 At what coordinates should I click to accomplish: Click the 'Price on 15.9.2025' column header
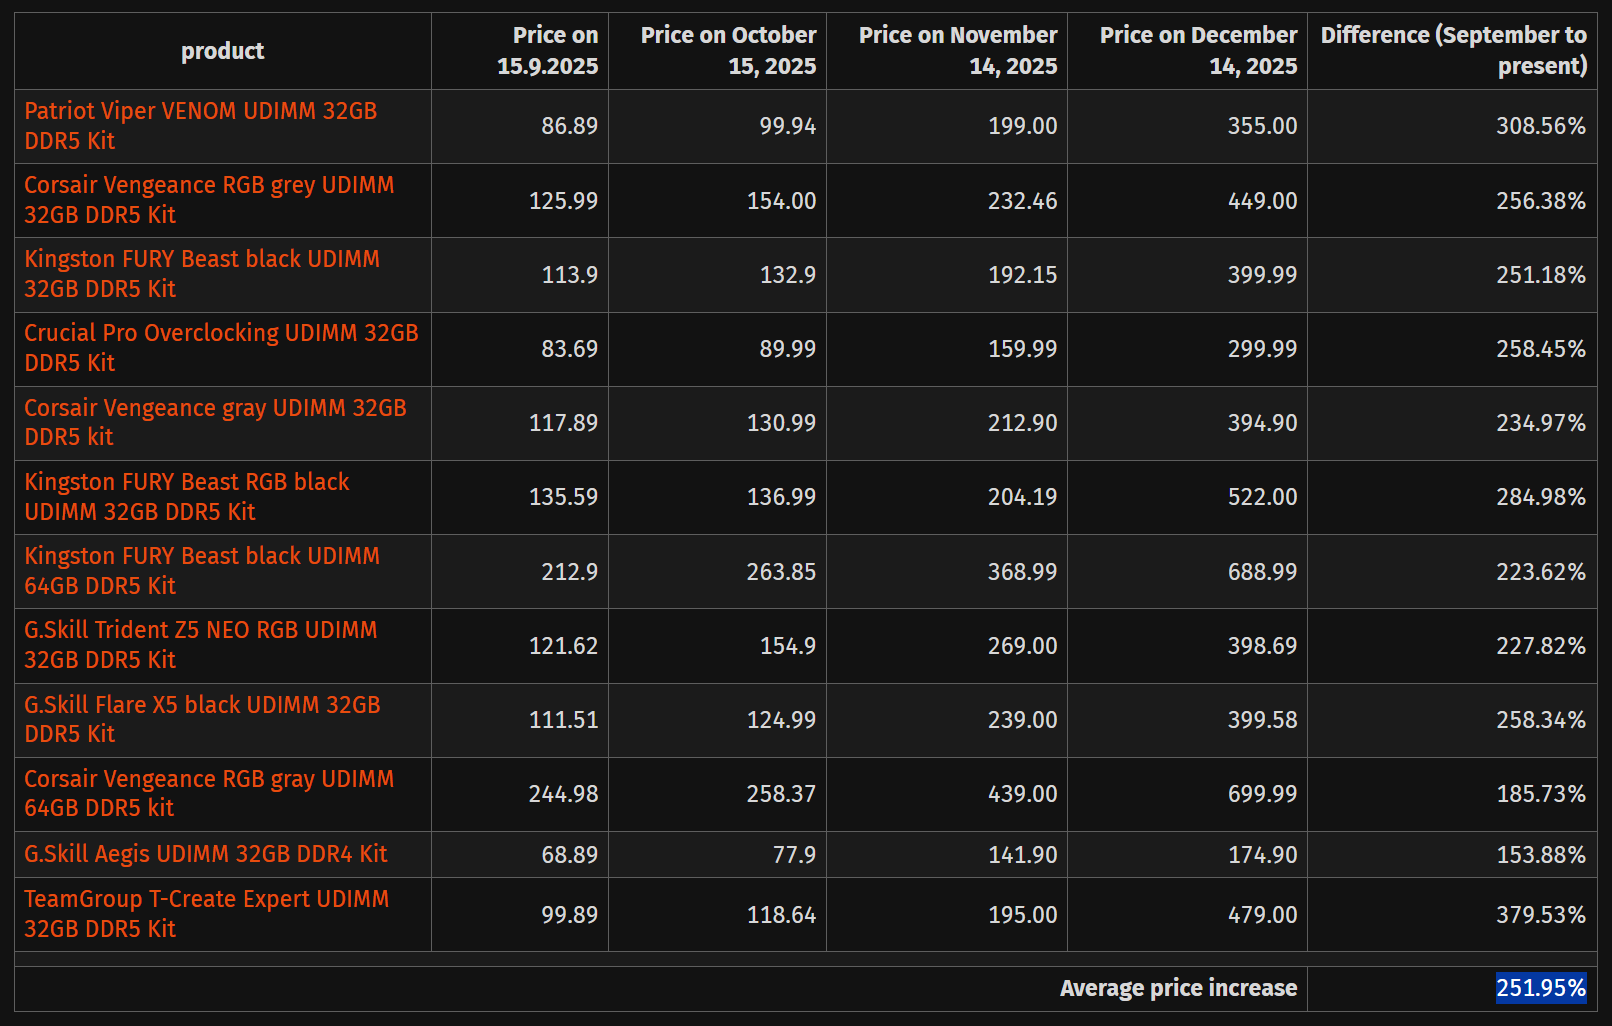pyautogui.click(x=547, y=51)
